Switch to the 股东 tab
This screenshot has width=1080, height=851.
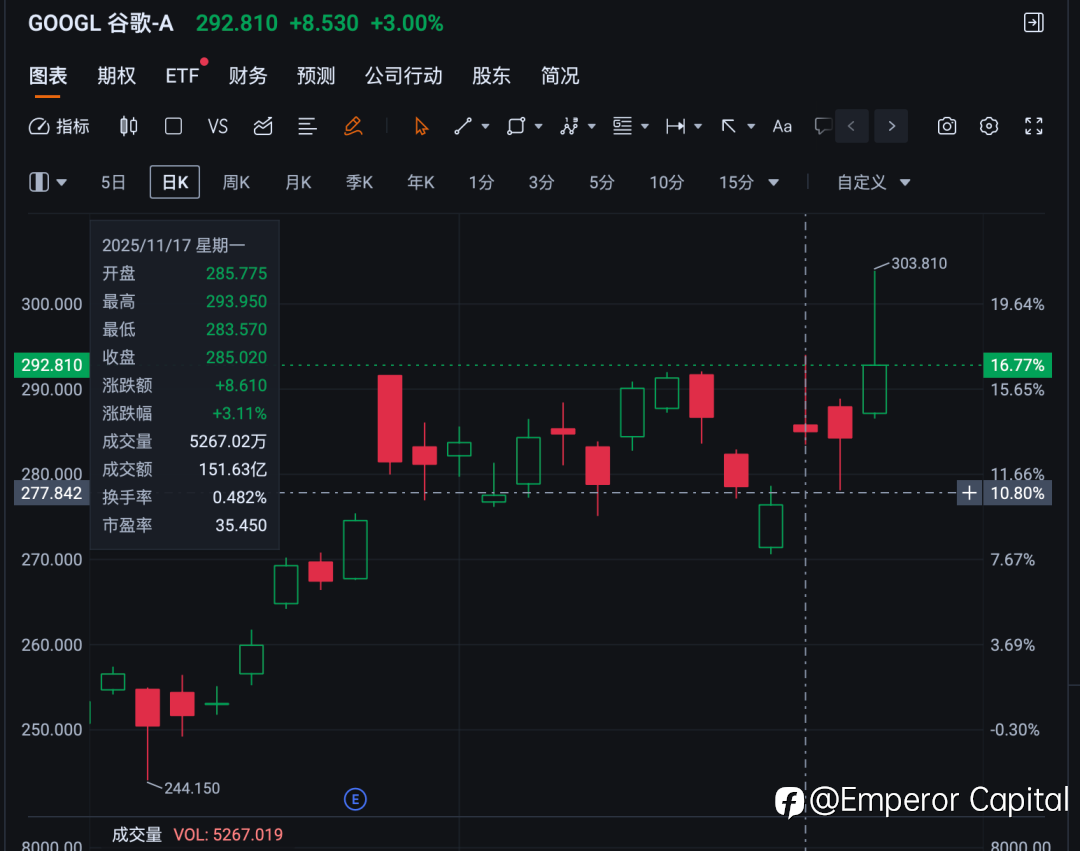point(491,76)
